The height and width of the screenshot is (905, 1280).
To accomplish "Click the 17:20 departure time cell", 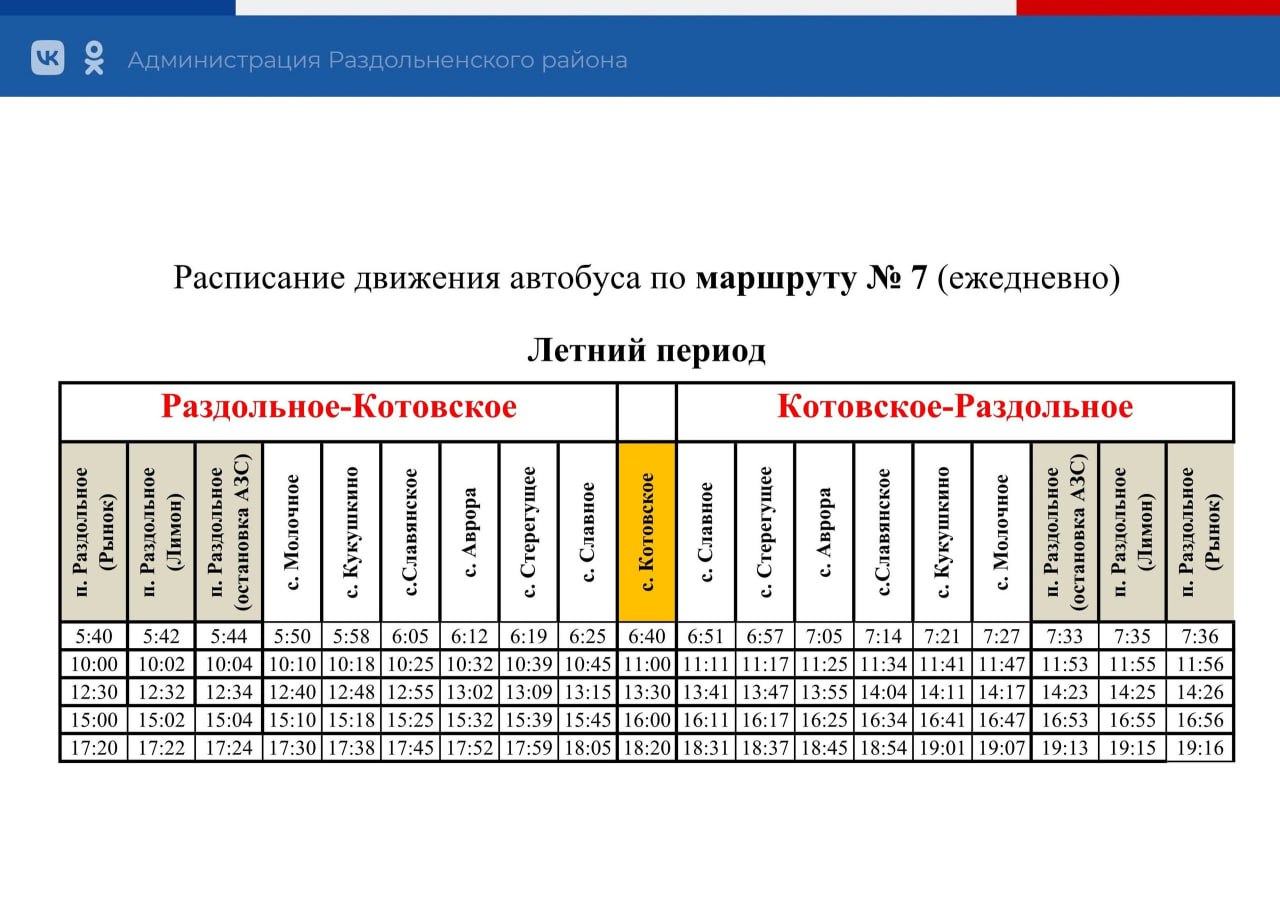I will pos(94,748).
